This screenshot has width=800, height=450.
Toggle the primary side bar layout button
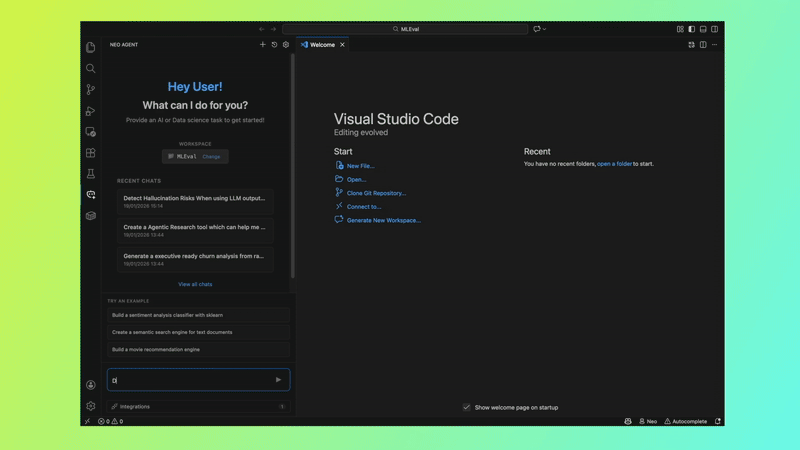(691, 29)
